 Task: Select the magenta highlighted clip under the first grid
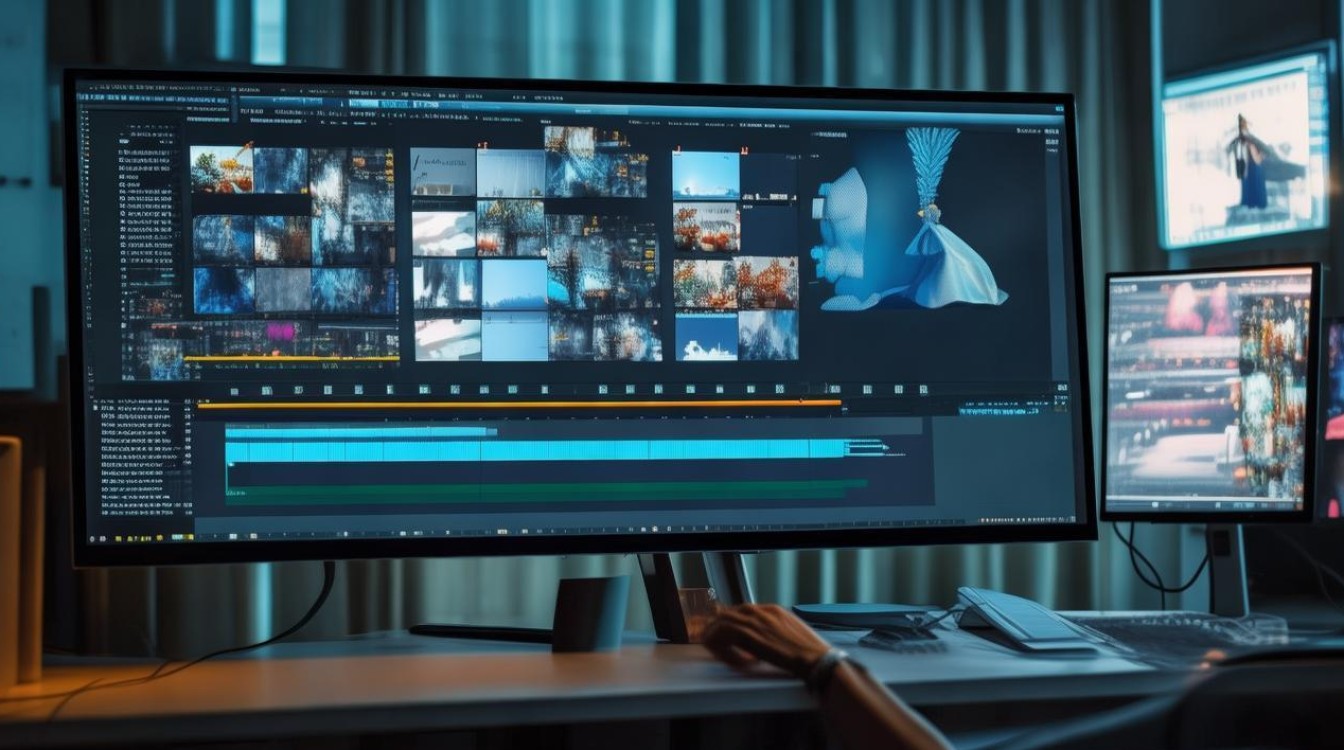point(280,331)
